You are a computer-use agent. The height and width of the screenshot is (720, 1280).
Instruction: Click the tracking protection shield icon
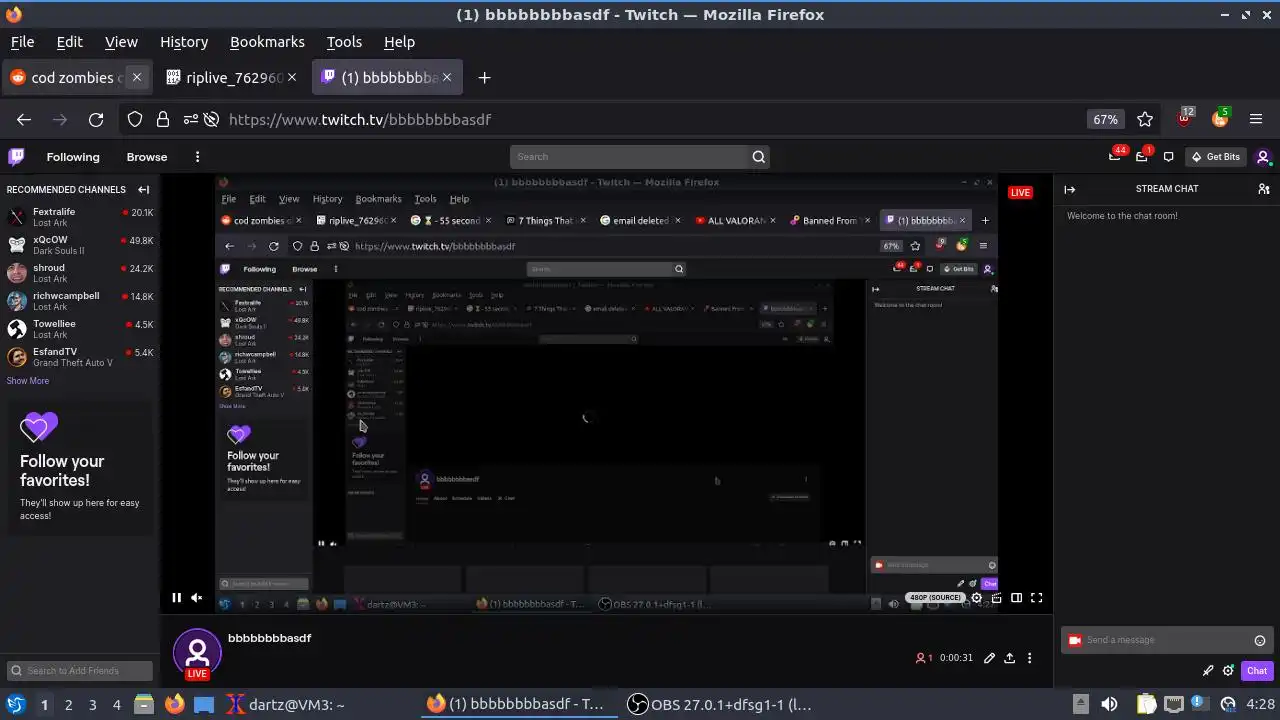(x=135, y=119)
